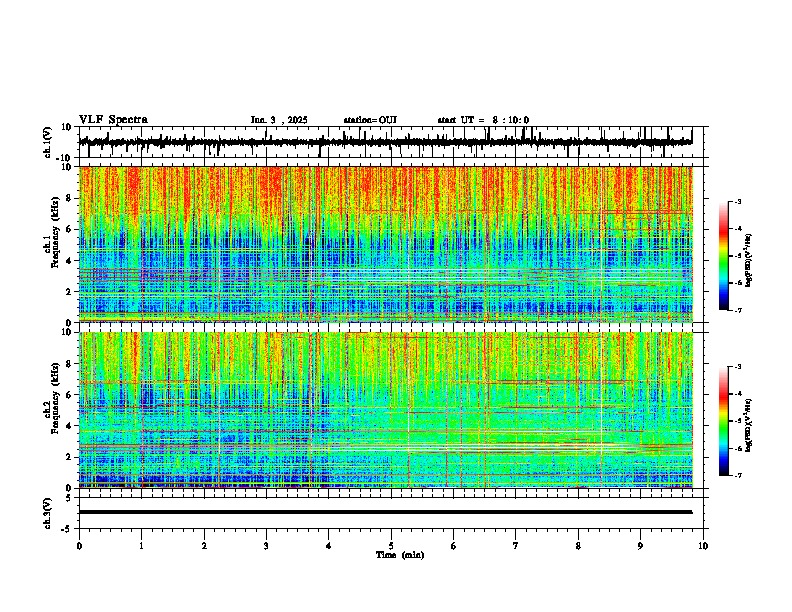
Task: Click the "-7" label on ch.2 colorbar
Action: (x=738, y=475)
